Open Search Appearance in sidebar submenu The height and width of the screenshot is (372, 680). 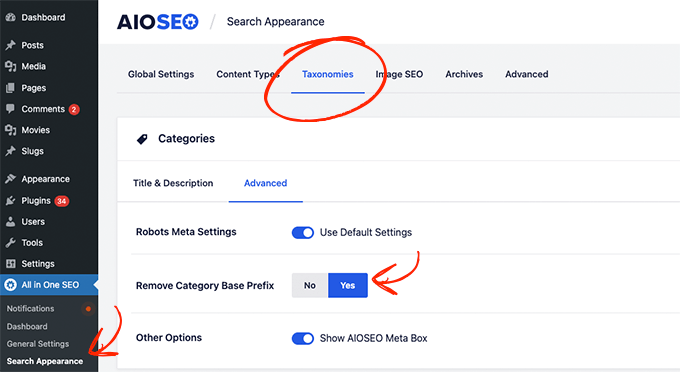pos(45,361)
